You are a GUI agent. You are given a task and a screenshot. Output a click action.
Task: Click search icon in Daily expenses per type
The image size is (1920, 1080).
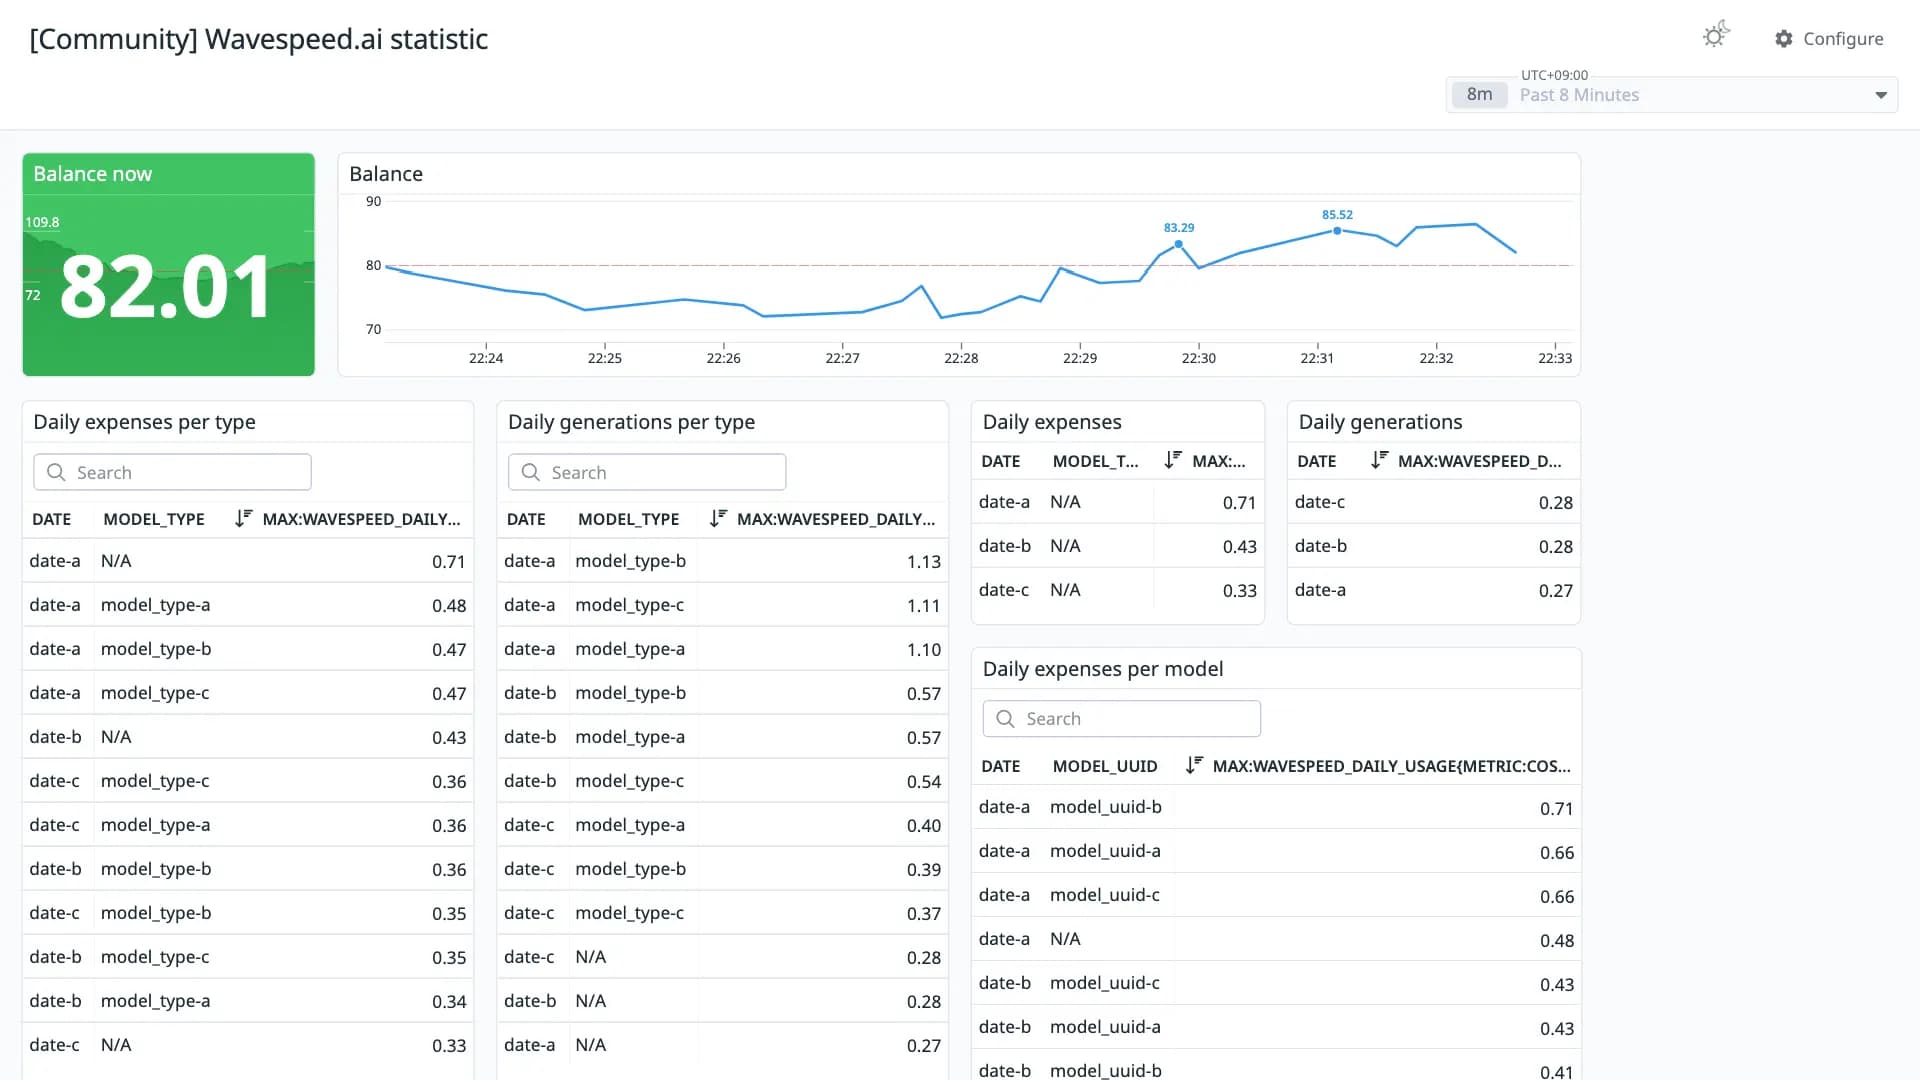pyautogui.click(x=56, y=472)
